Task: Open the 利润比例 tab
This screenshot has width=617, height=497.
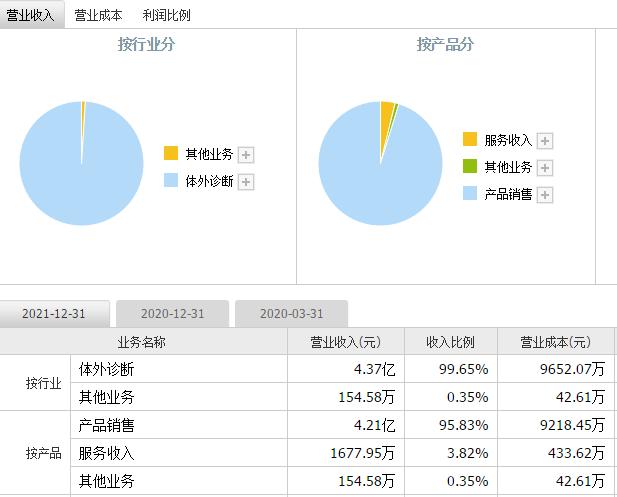Action: (166, 15)
